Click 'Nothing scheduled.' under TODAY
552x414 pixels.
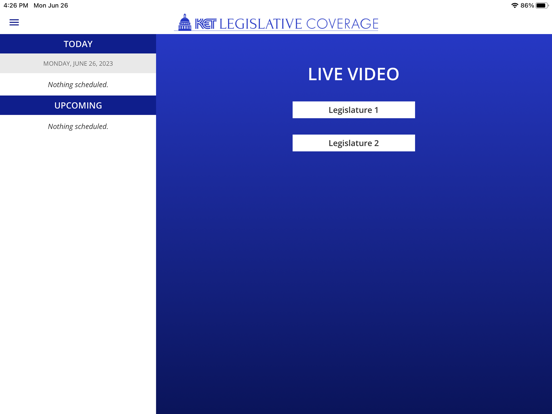coord(78,84)
